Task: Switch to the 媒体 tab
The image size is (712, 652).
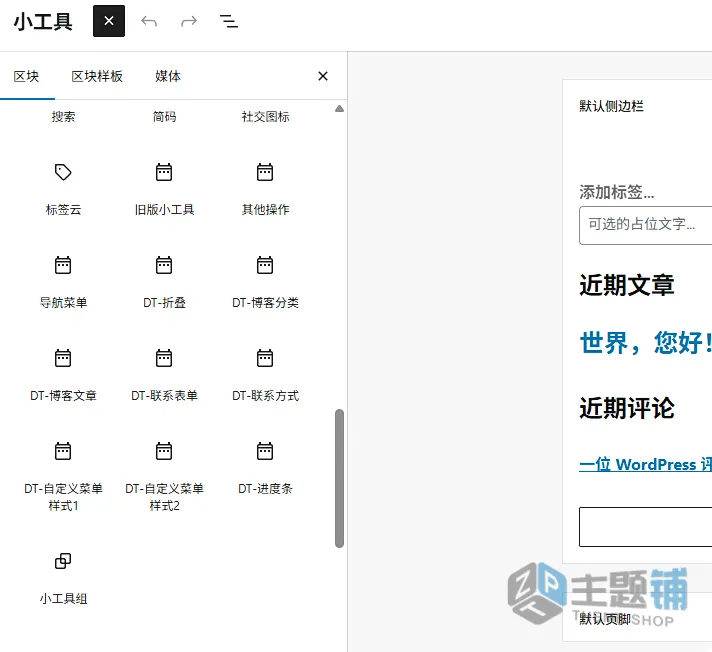Action: point(168,76)
